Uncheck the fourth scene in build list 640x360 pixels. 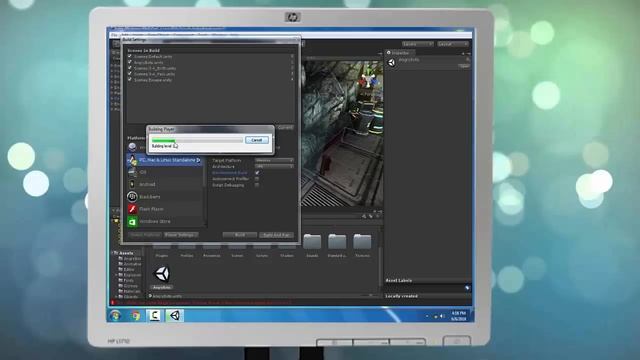coord(130,74)
